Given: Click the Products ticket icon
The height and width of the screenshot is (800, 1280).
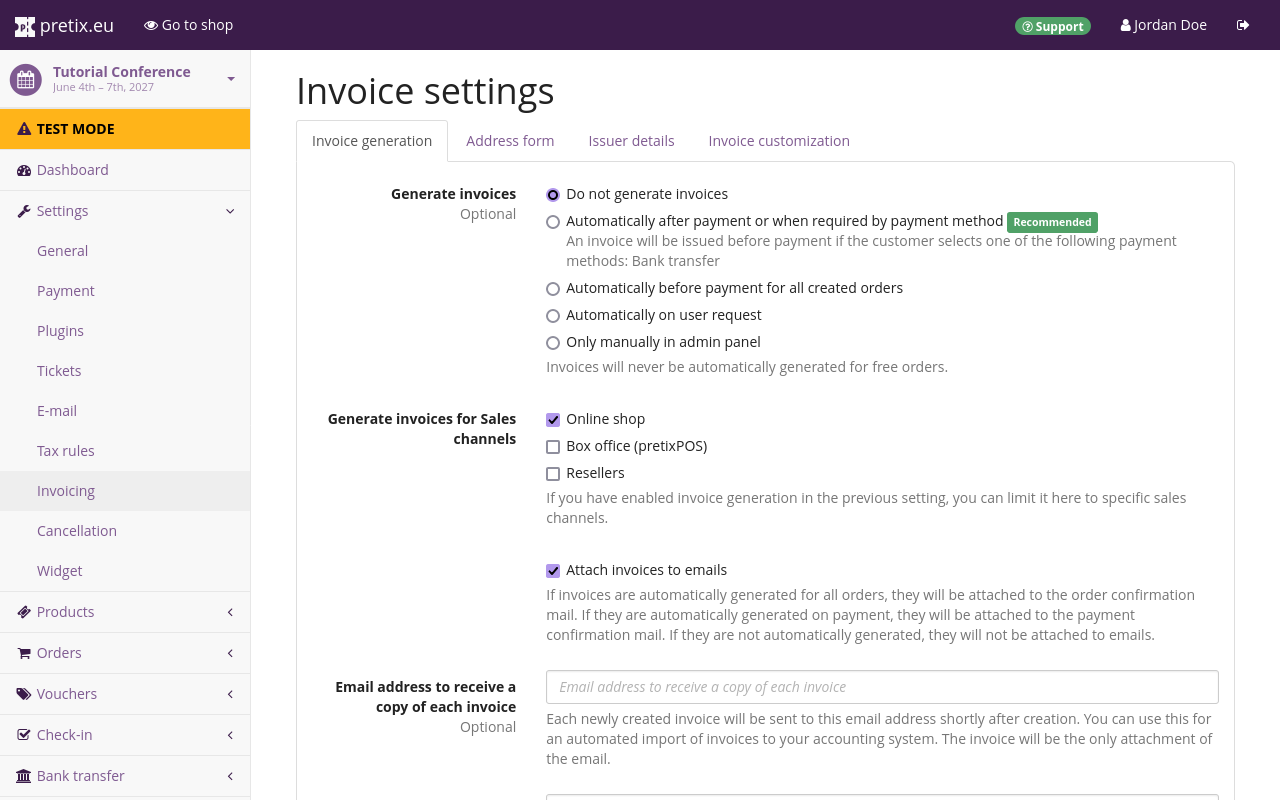Looking at the screenshot, I should point(24,612).
